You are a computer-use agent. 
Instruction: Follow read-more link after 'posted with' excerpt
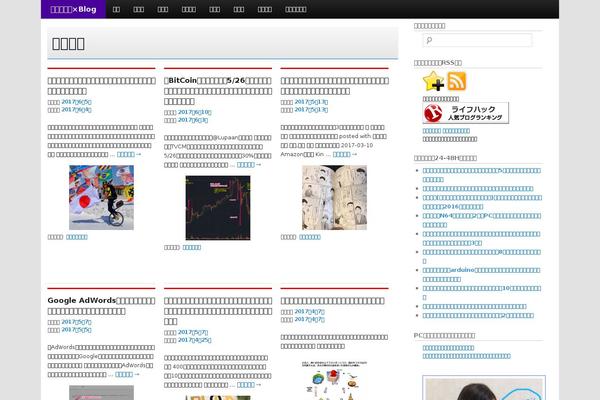point(345,154)
